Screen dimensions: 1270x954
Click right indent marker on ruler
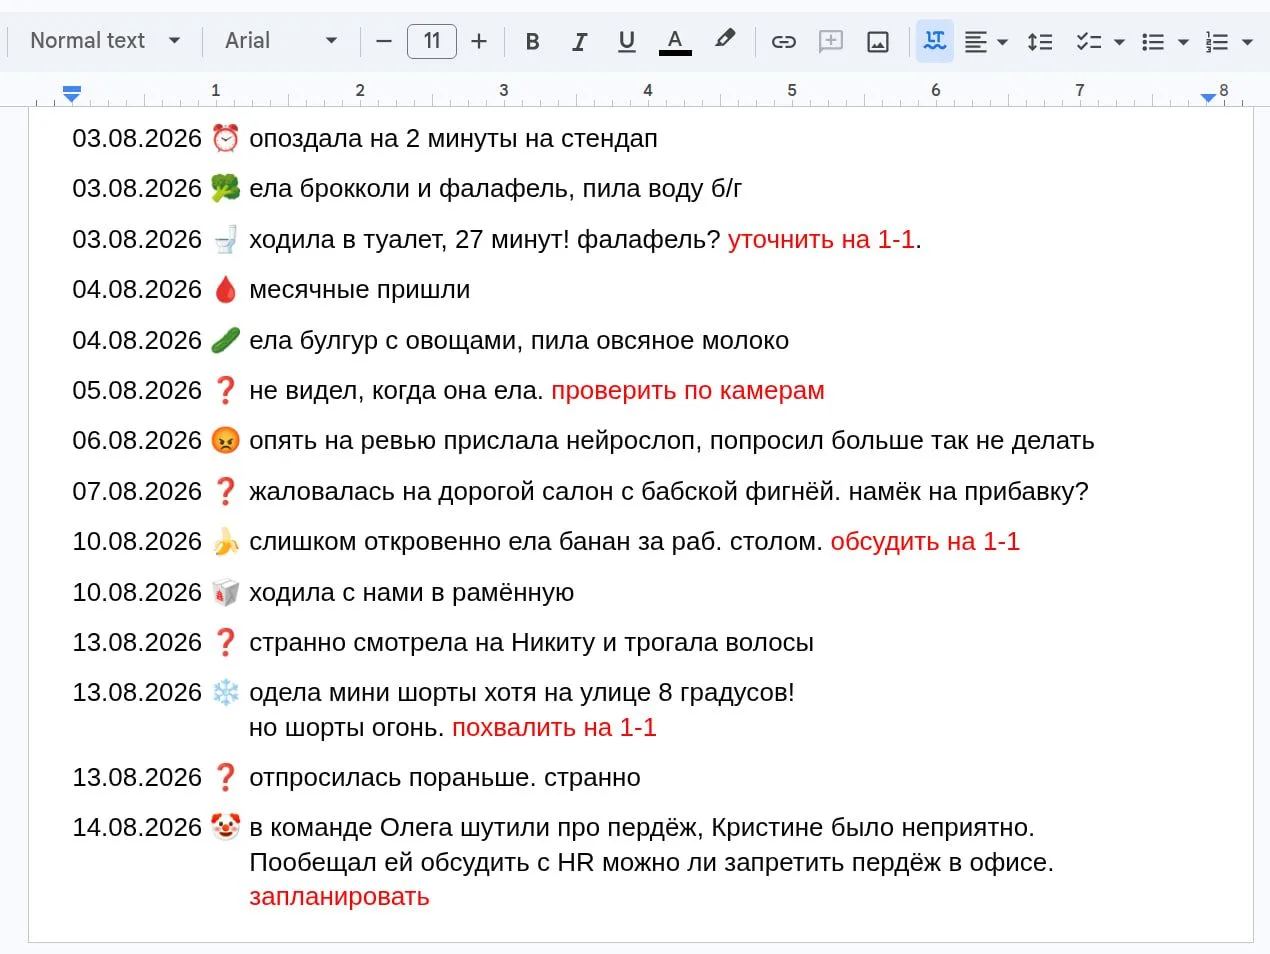point(1208,97)
